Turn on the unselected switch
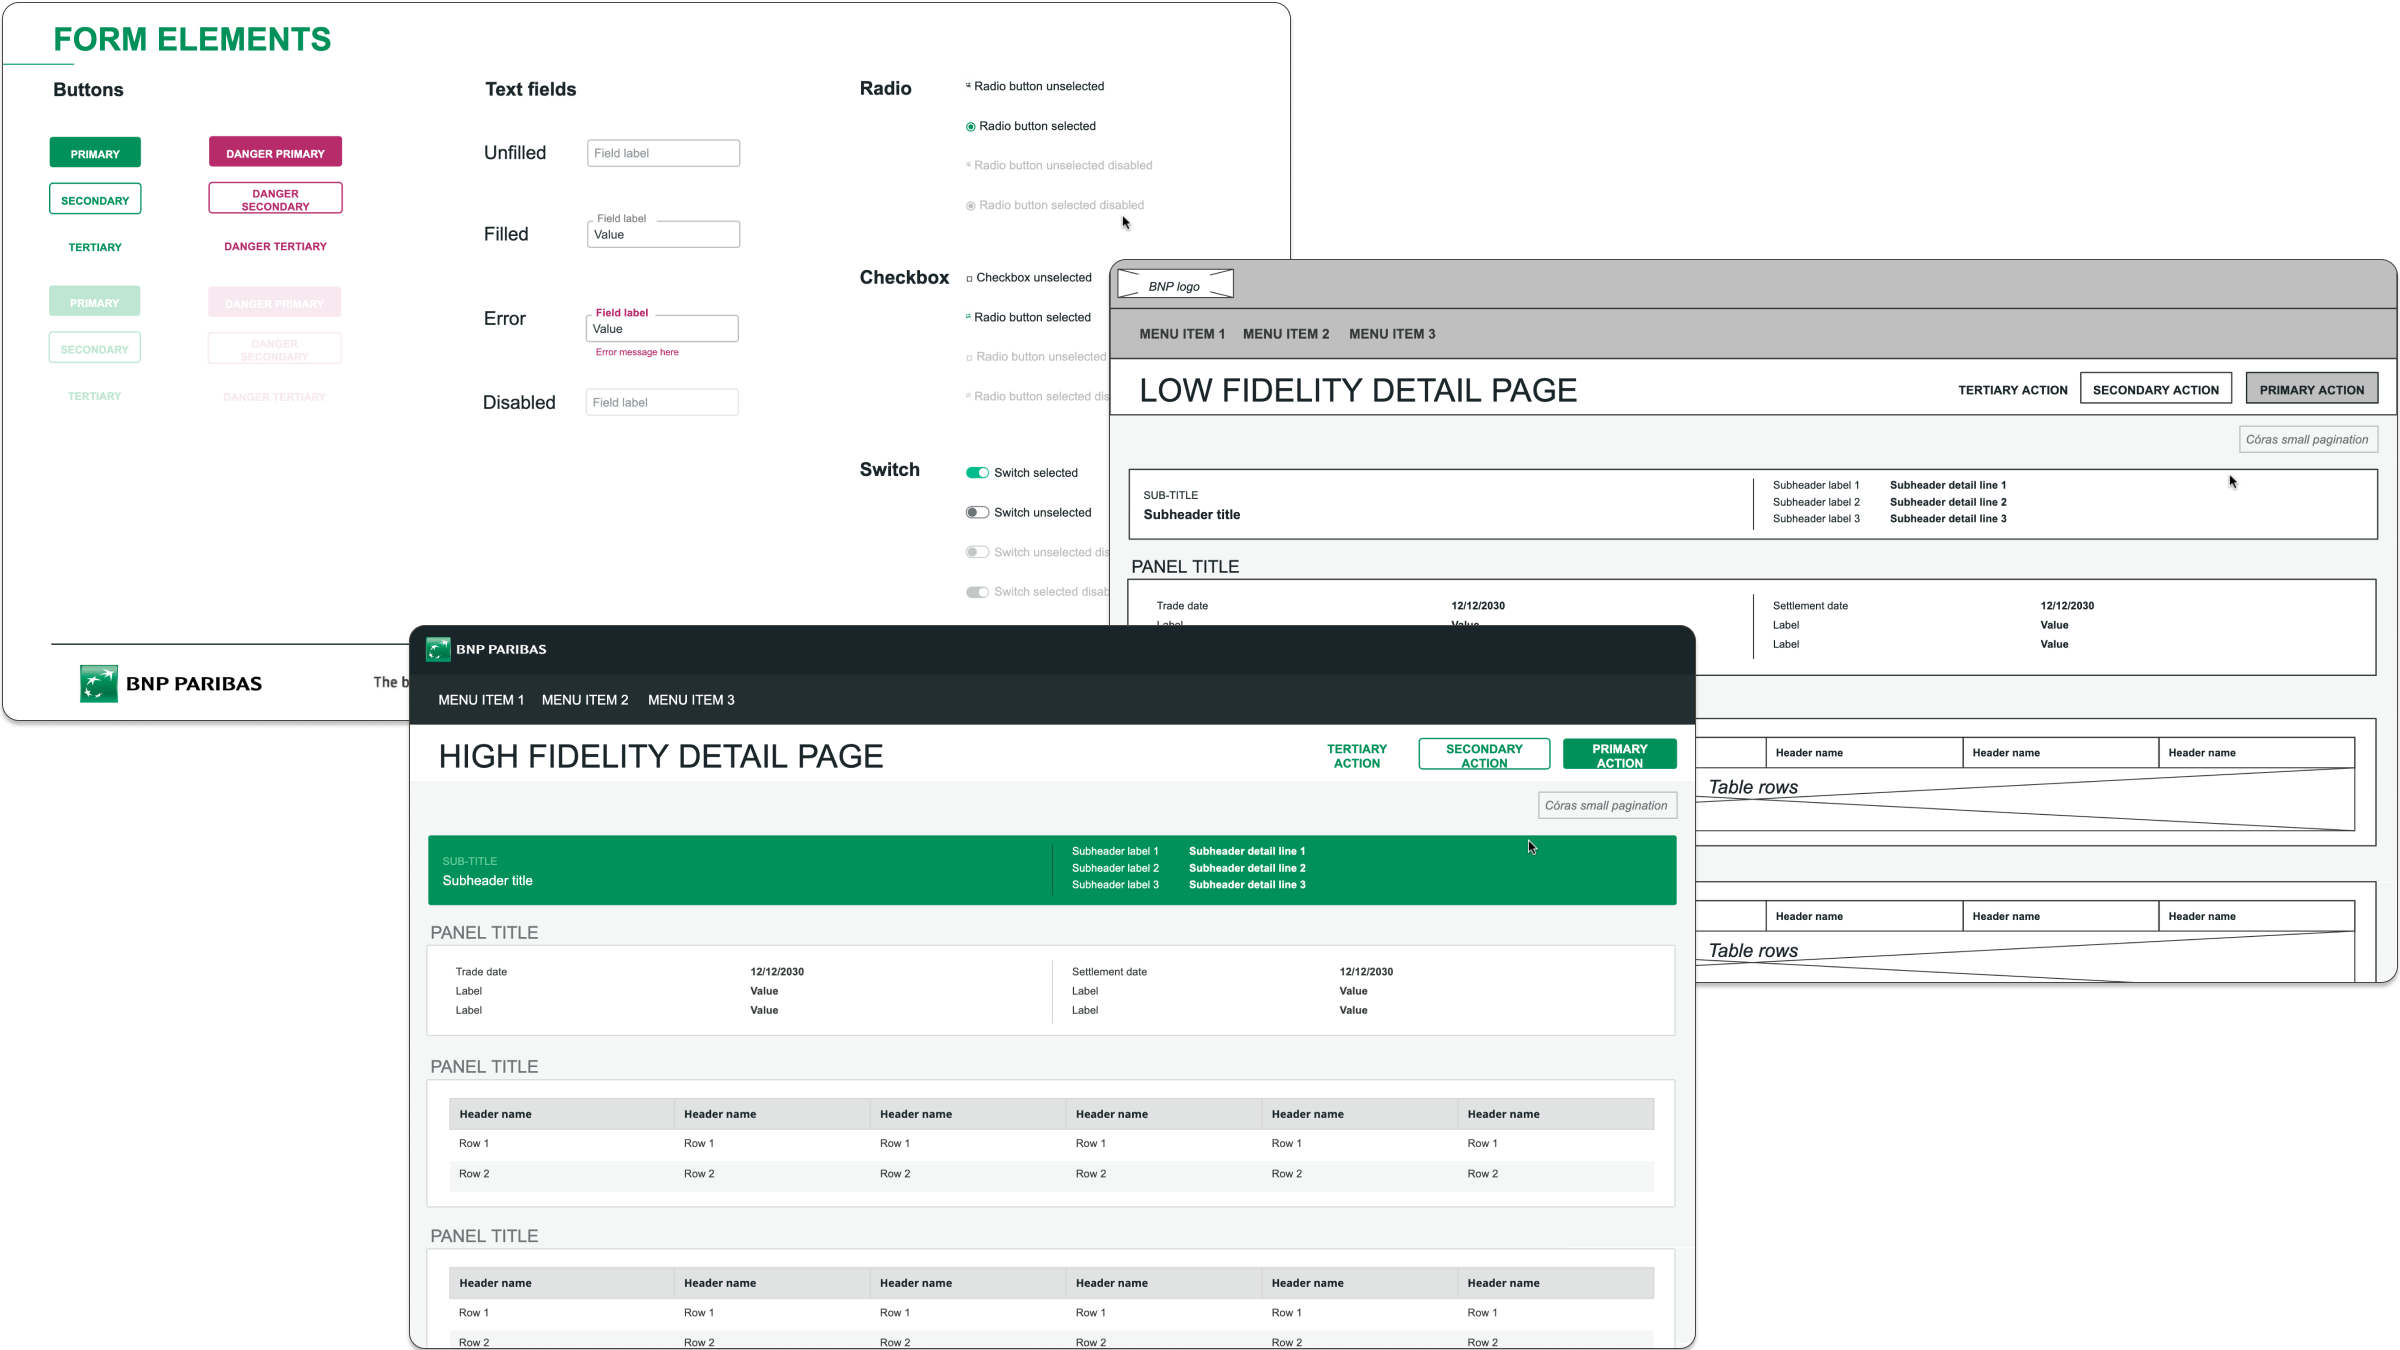This screenshot has height=1350, width=2400. (977, 511)
